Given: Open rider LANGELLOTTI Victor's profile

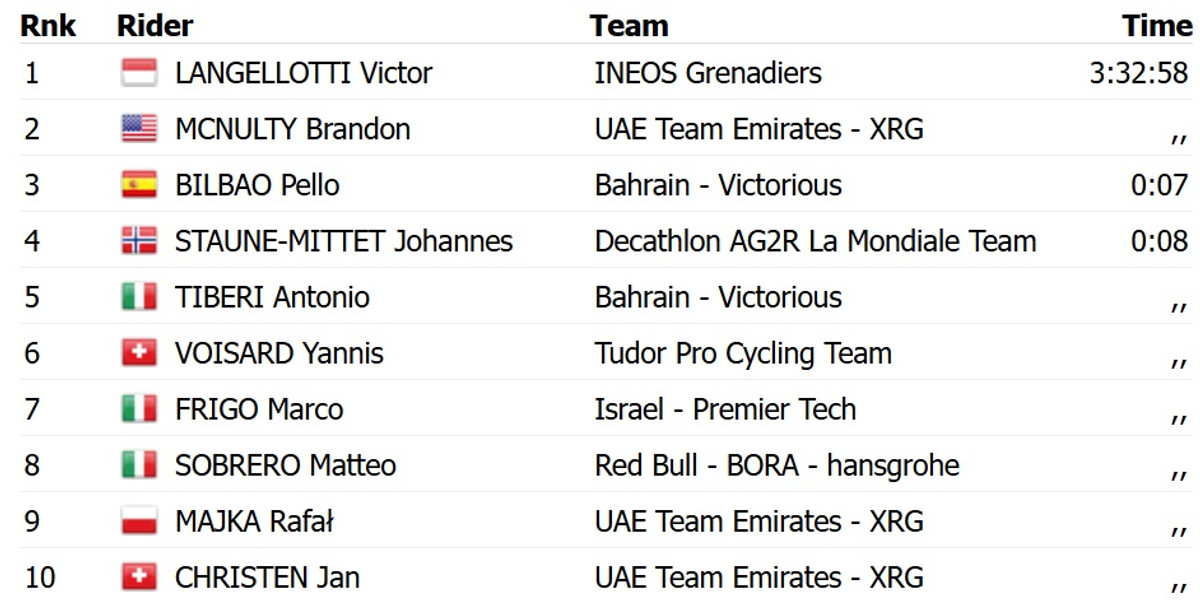Looking at the screenshot, I should click(303, 73).
